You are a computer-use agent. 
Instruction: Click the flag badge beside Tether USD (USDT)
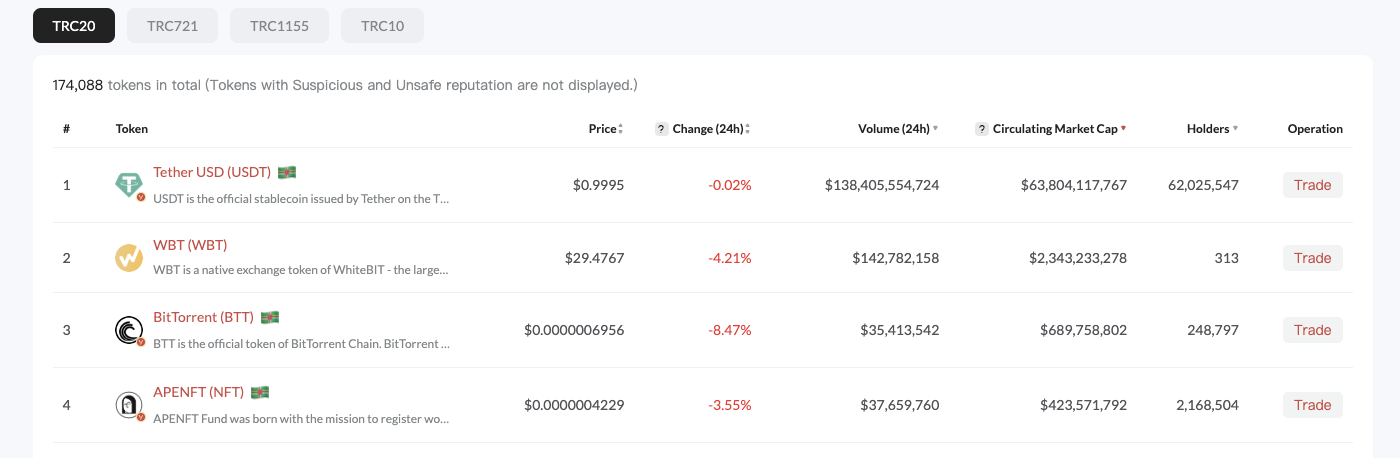[x=287, y=172]
